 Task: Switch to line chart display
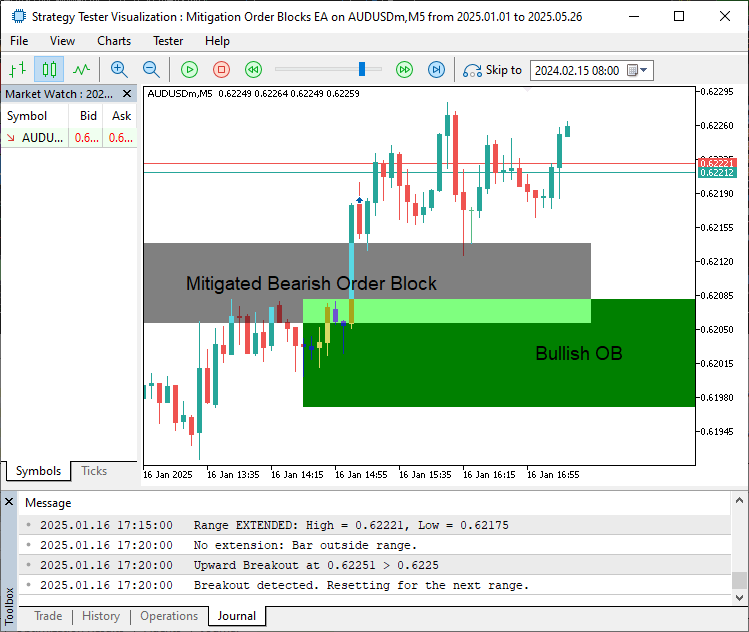81,70
